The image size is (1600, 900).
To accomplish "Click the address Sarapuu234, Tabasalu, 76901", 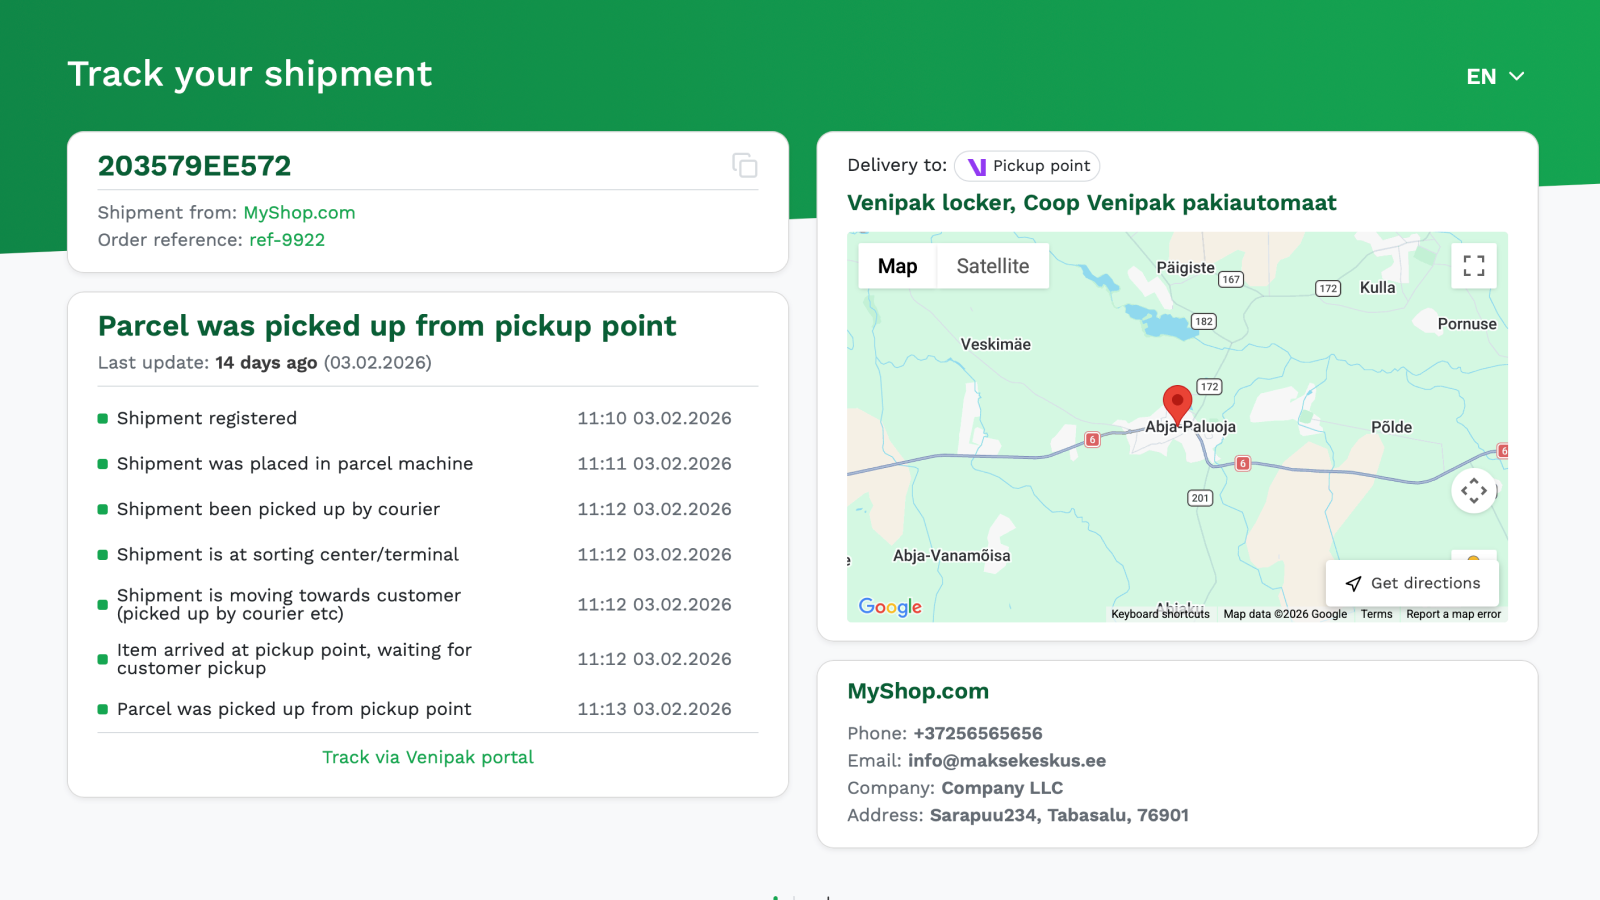I will (1059, 815).
